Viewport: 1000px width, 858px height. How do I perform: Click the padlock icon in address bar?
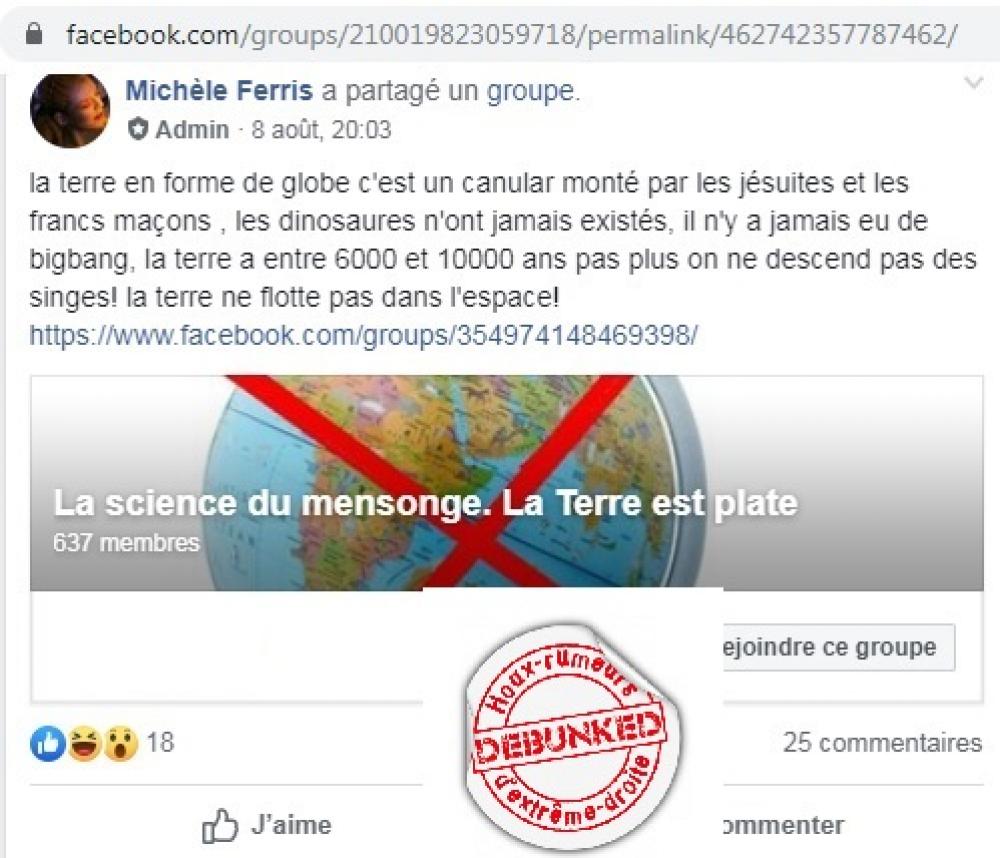34,34
